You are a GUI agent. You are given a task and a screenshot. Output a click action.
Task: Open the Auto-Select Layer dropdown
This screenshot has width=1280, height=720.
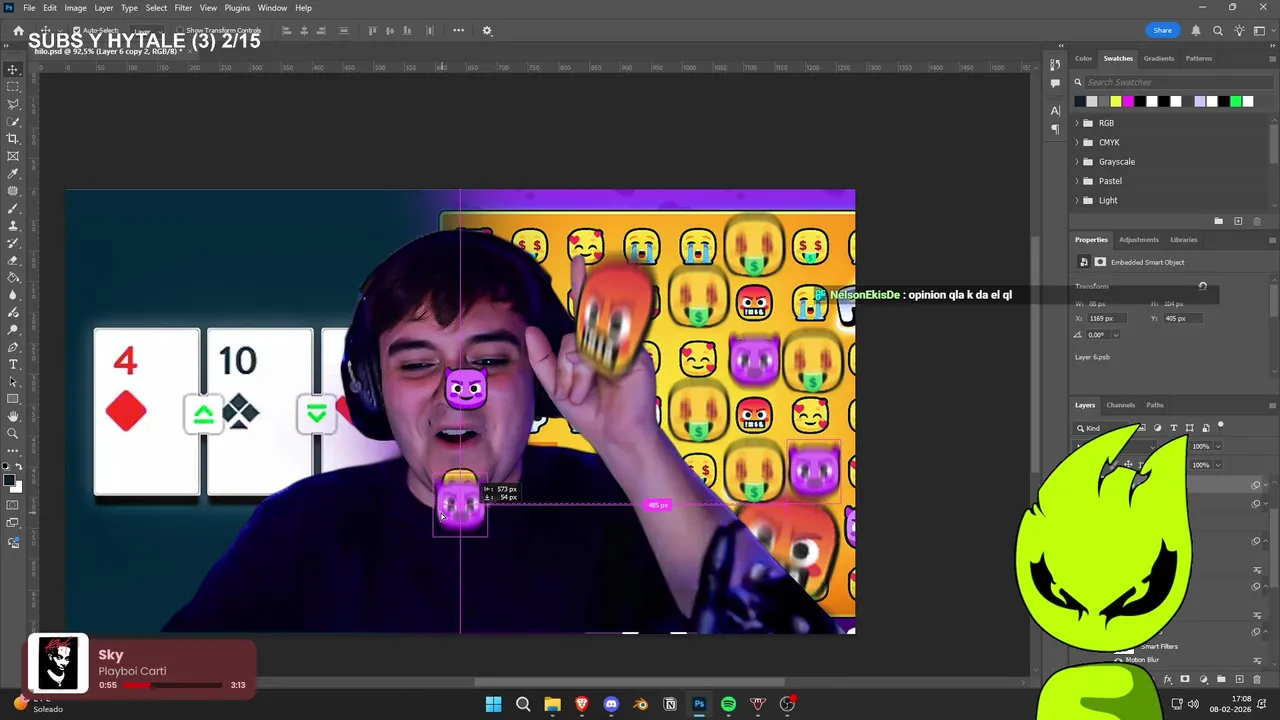pyautogui.click(x=145, y=31)
